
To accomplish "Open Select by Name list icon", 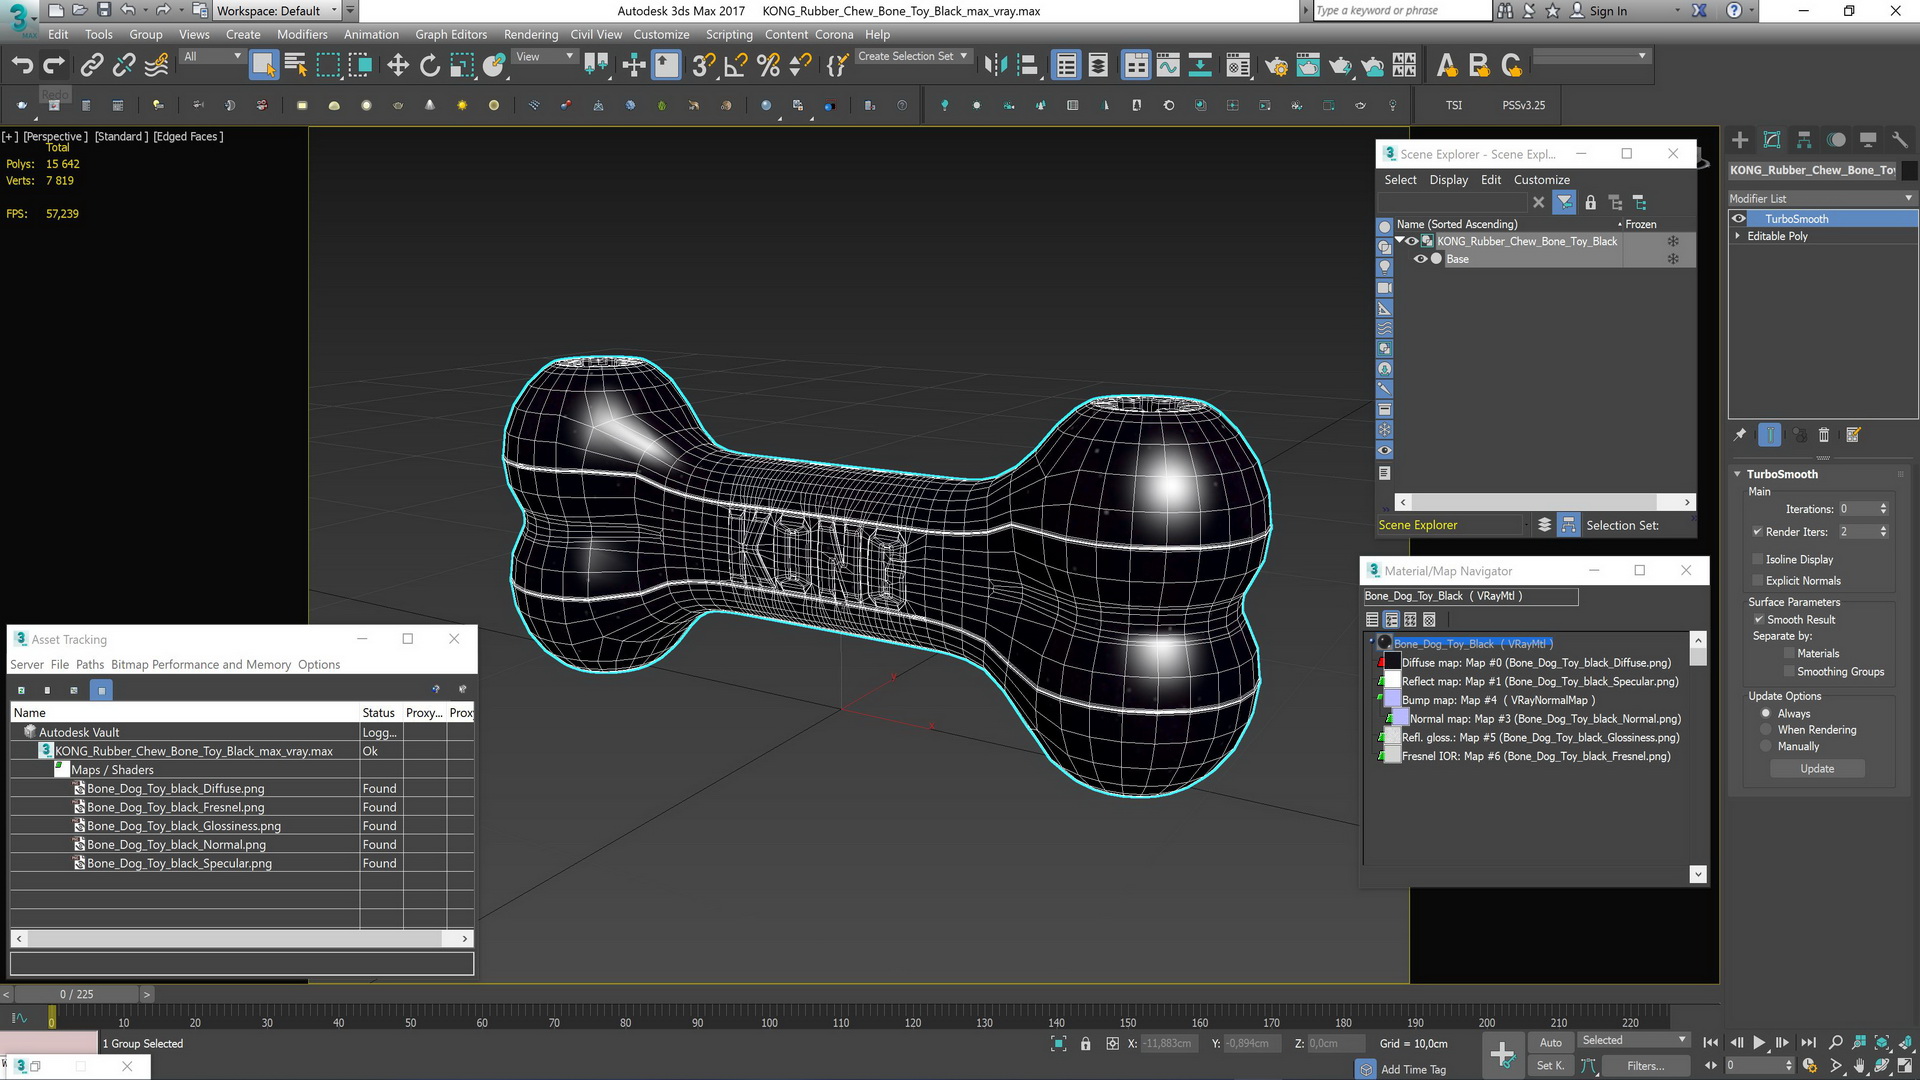I will click(296, 66).
